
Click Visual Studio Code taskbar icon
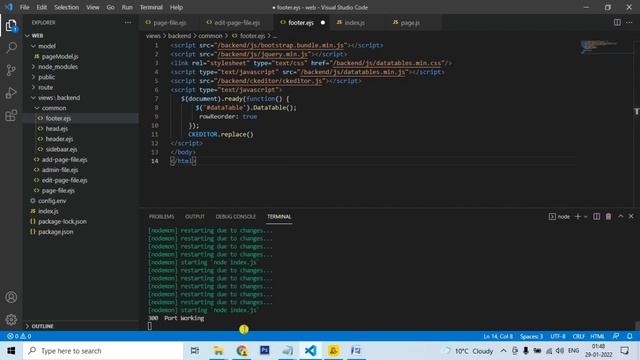(310, 351)
